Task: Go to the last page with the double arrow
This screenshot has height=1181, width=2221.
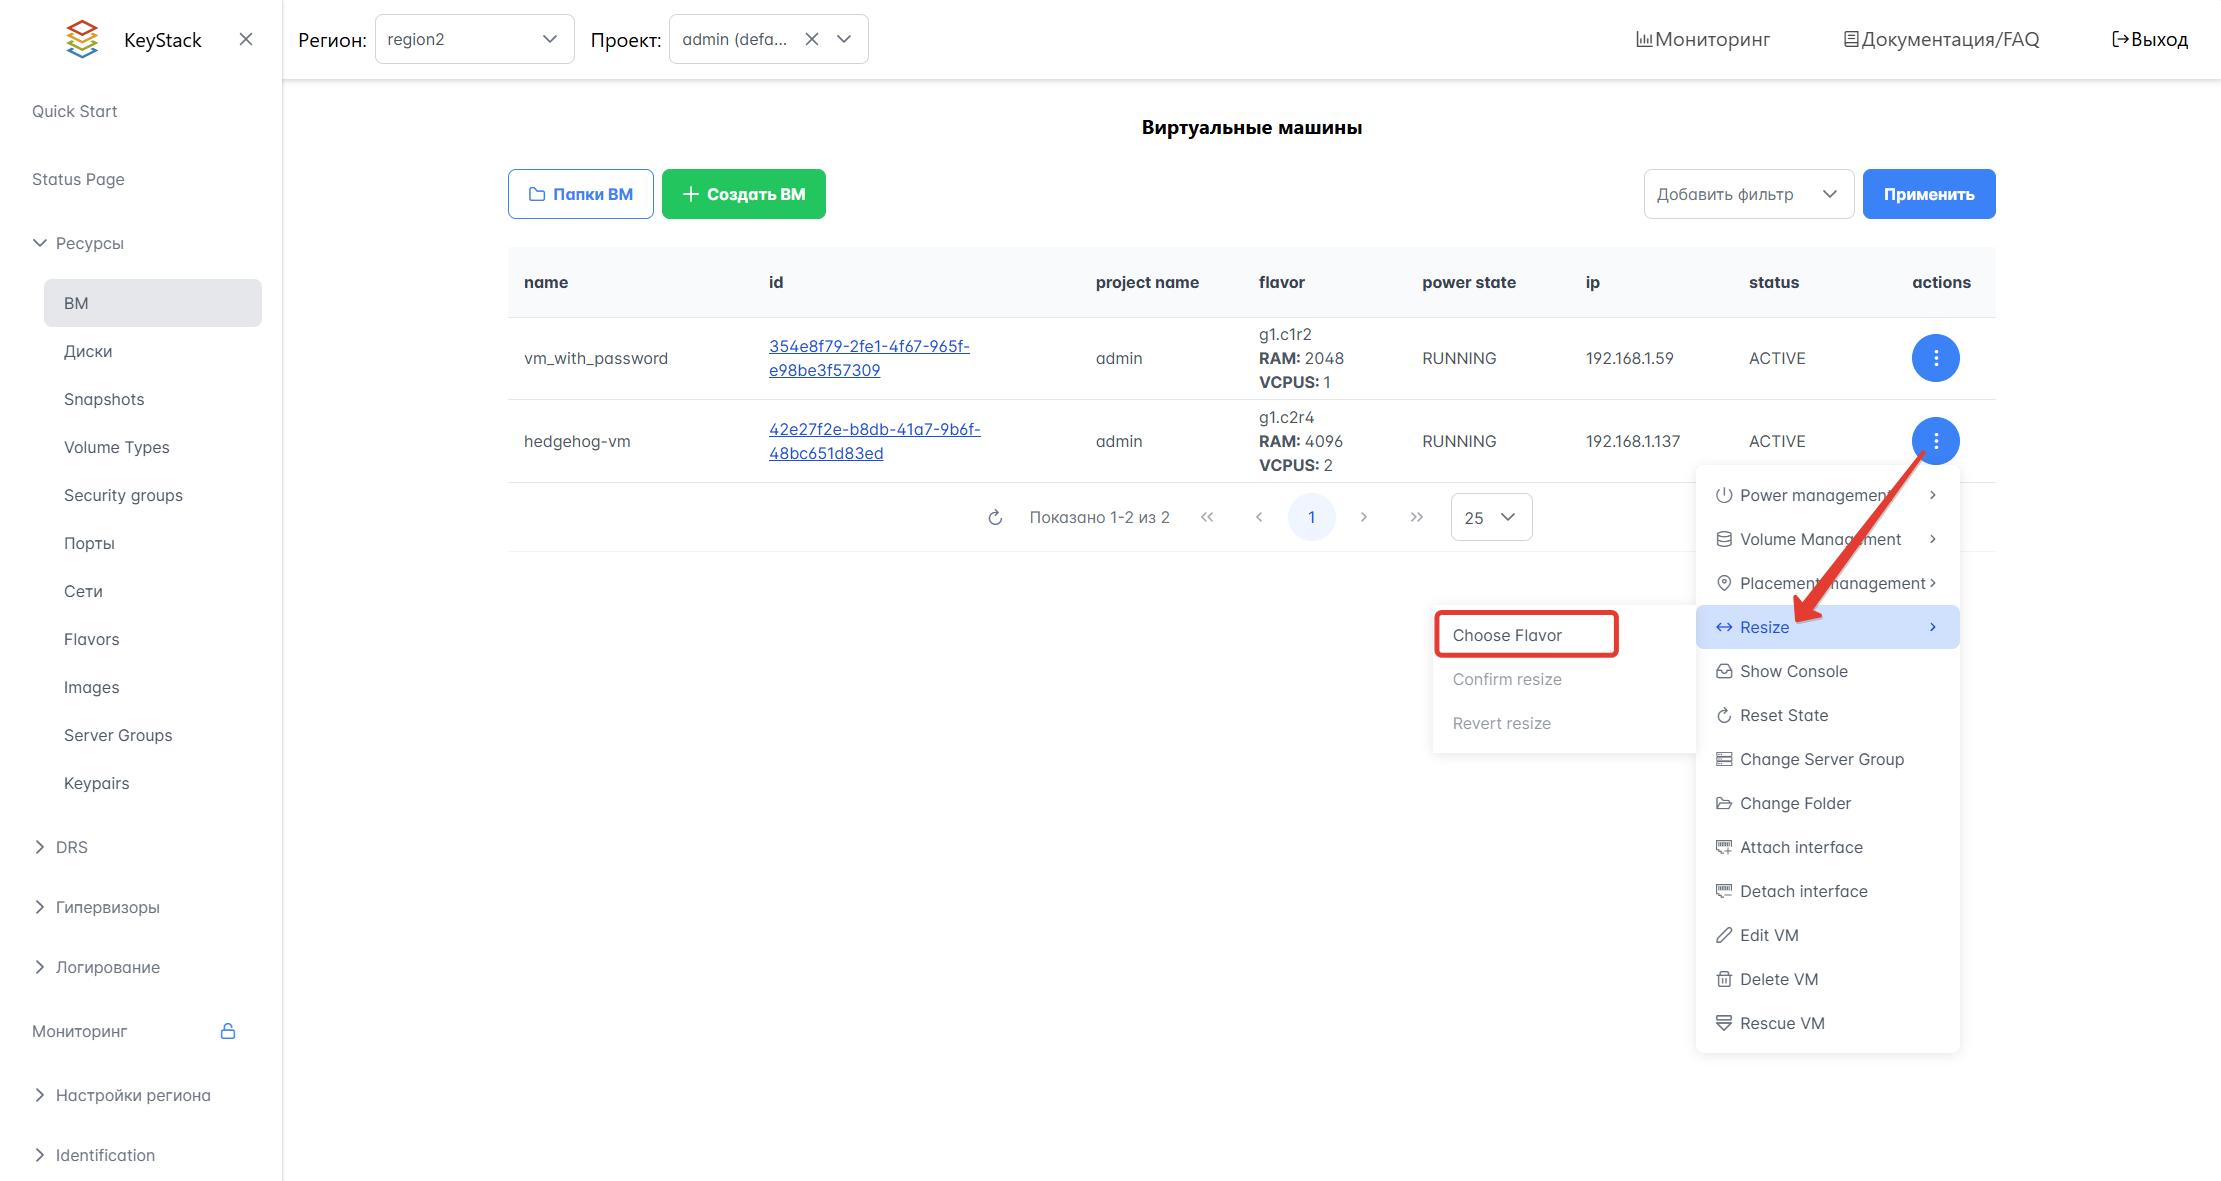Action: 1416,517
